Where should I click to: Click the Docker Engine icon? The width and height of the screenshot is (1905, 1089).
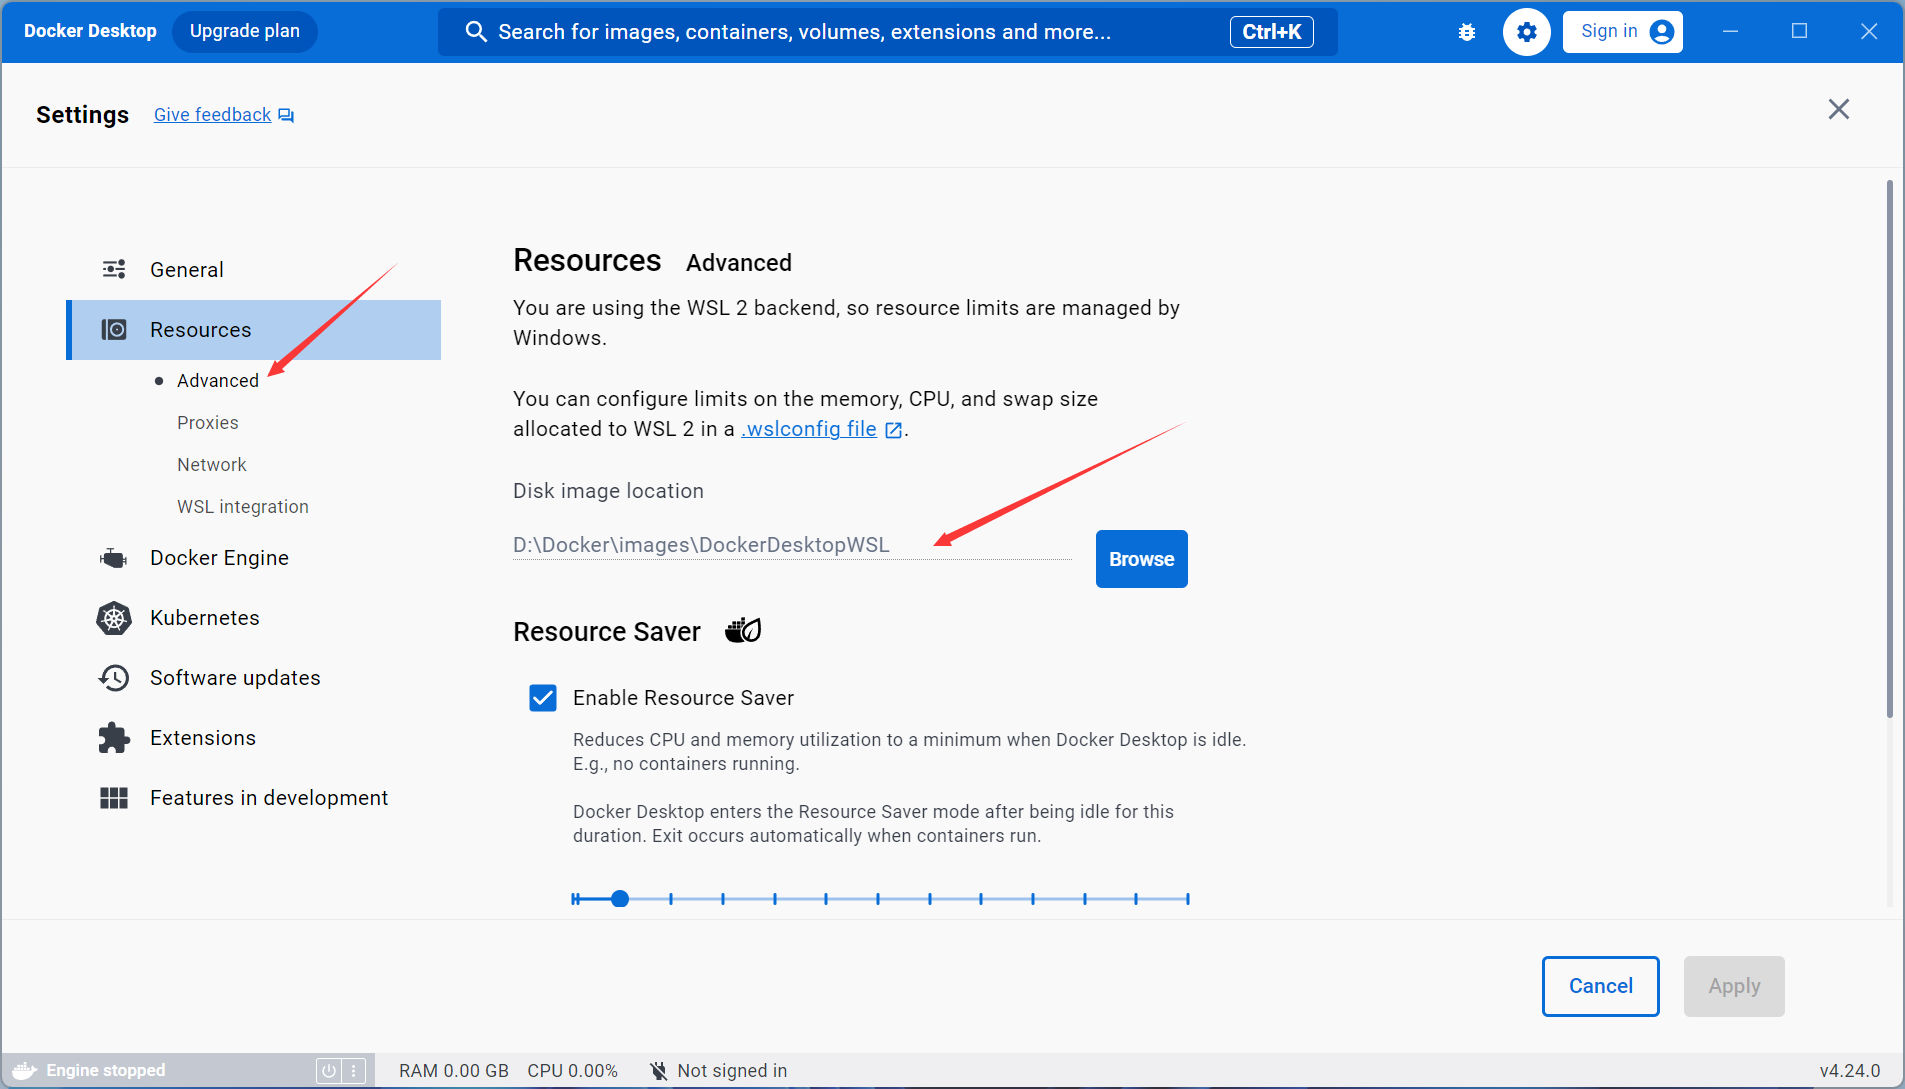click(x=114, y=558)
